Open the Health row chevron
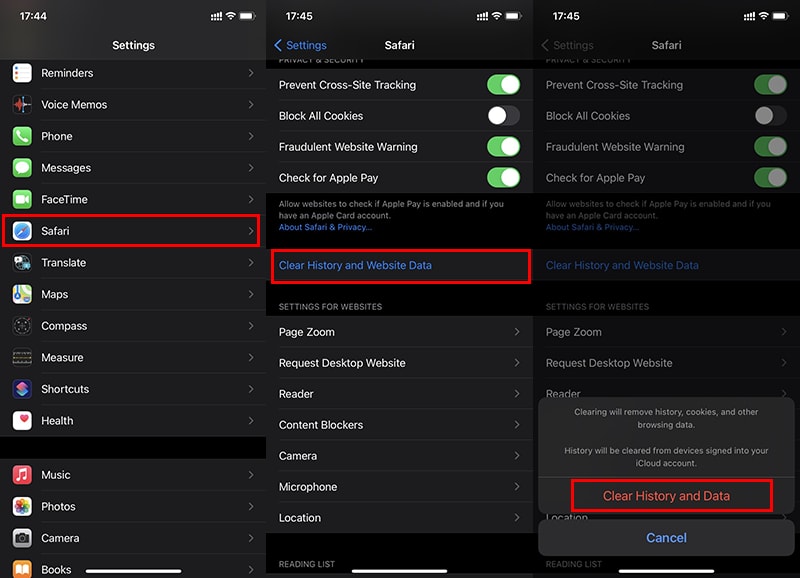 pos(251,421)
